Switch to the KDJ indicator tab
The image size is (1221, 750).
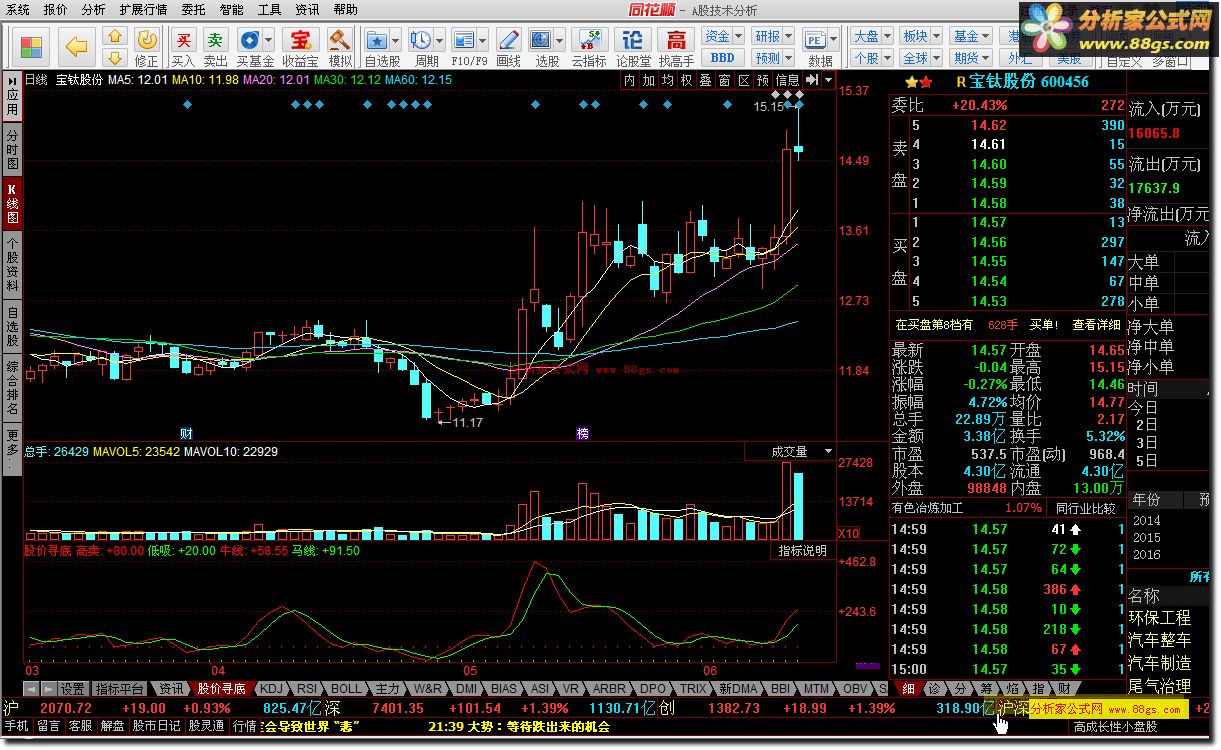click(270, 689)
